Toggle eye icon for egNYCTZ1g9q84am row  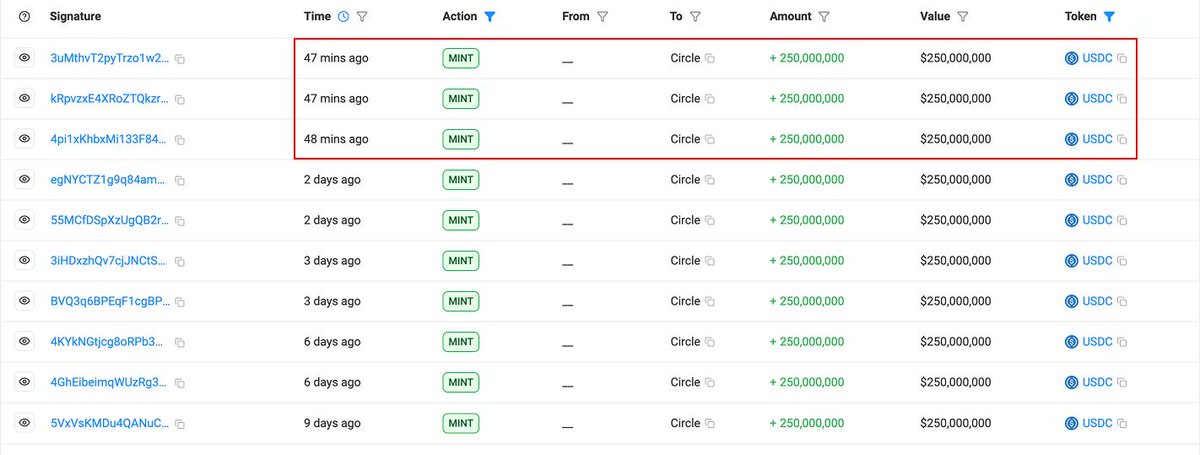tap(25, 180)
